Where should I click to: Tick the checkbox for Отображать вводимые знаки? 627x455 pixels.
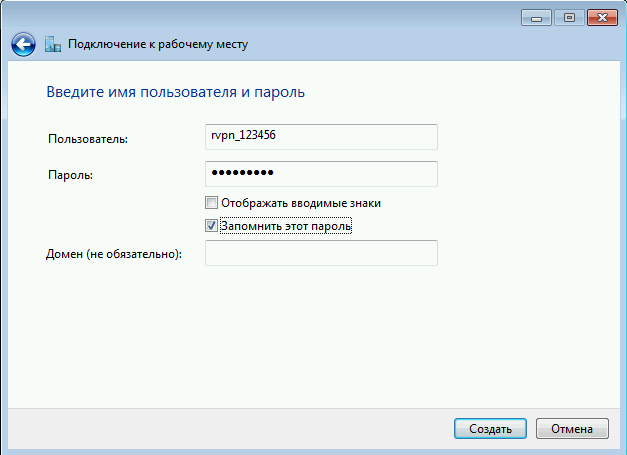212,203
